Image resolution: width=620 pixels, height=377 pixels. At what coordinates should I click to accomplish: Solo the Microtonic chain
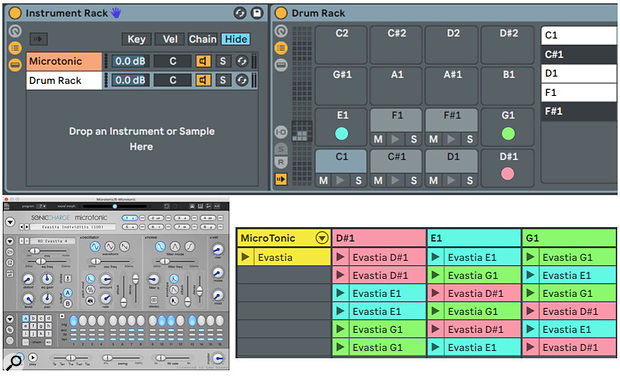point(223,61)
